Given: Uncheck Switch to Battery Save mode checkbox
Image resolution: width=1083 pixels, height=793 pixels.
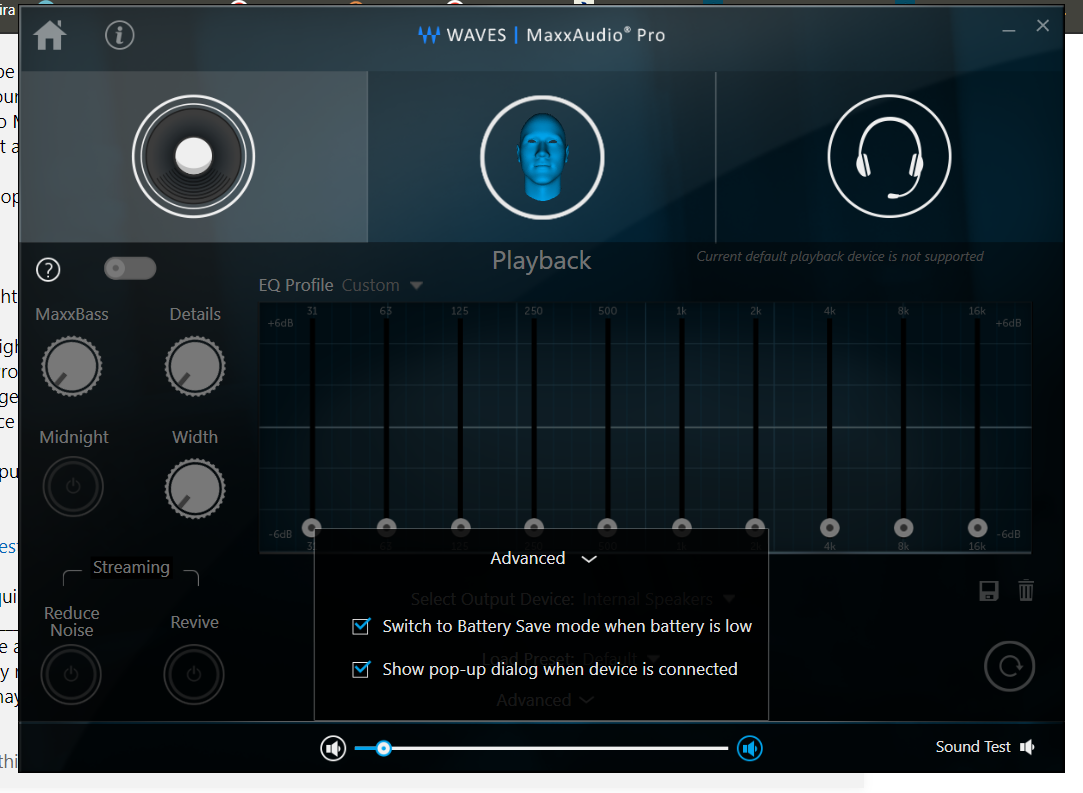Looking at the screenshot, I should (x=361, y=626).
